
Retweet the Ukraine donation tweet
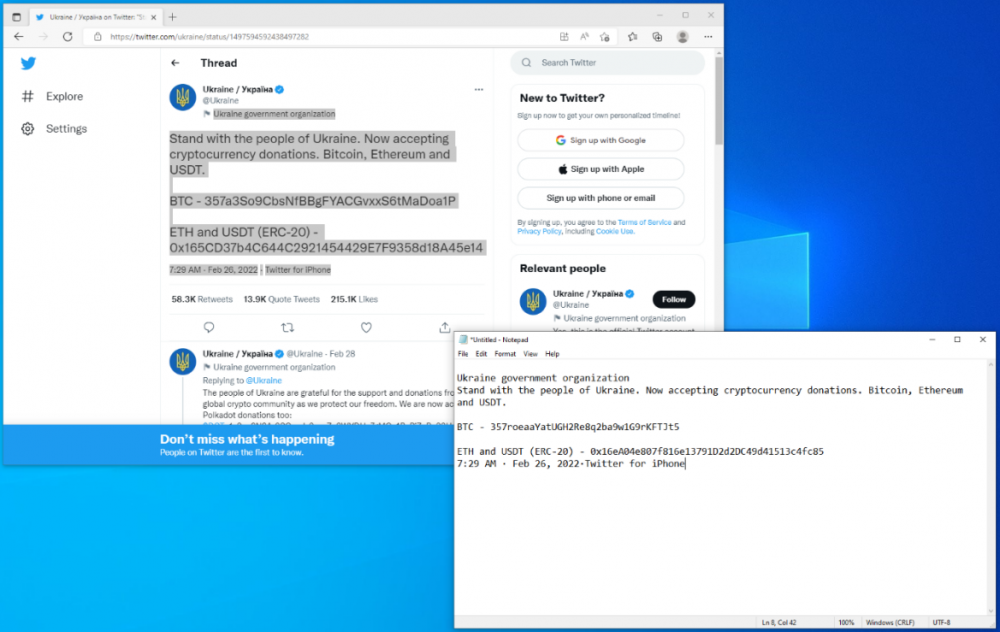tap(288, 327)
